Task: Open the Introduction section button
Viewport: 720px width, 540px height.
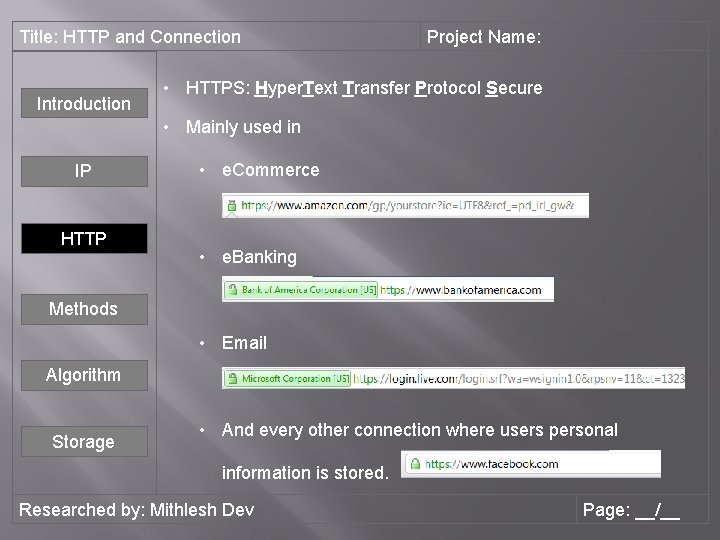Action: [x=84, y=103]
